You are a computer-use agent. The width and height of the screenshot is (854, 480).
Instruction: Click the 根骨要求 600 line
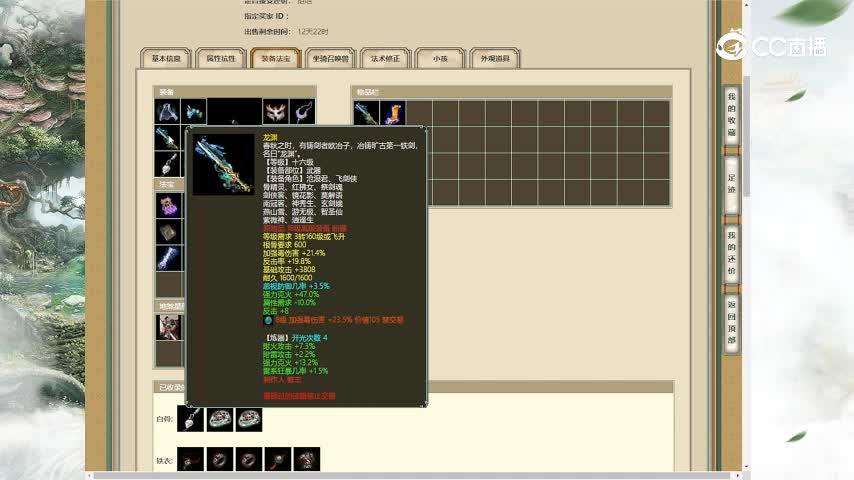click(x=284, y=245)
